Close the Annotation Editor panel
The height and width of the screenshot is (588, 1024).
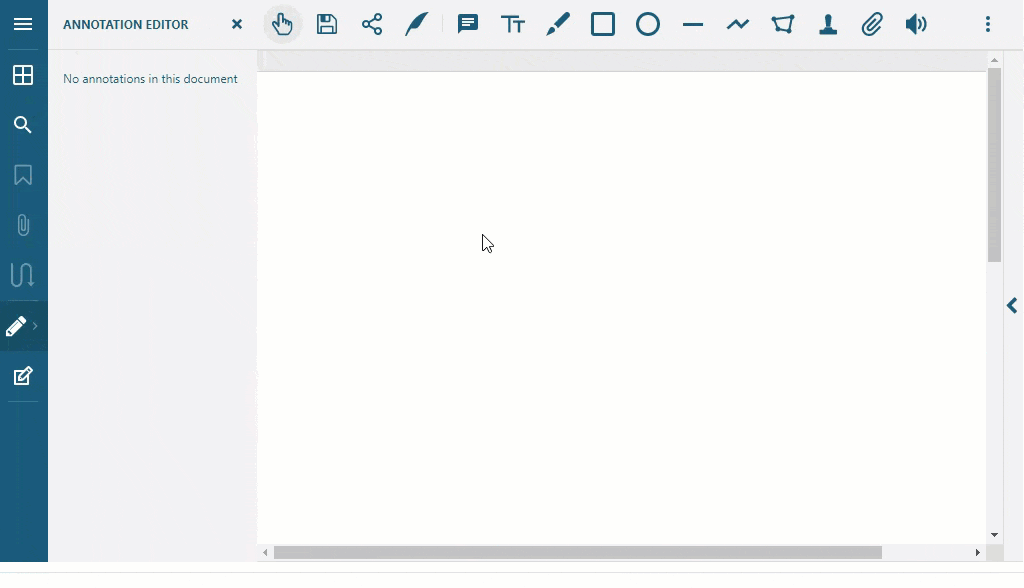point(237,24)
